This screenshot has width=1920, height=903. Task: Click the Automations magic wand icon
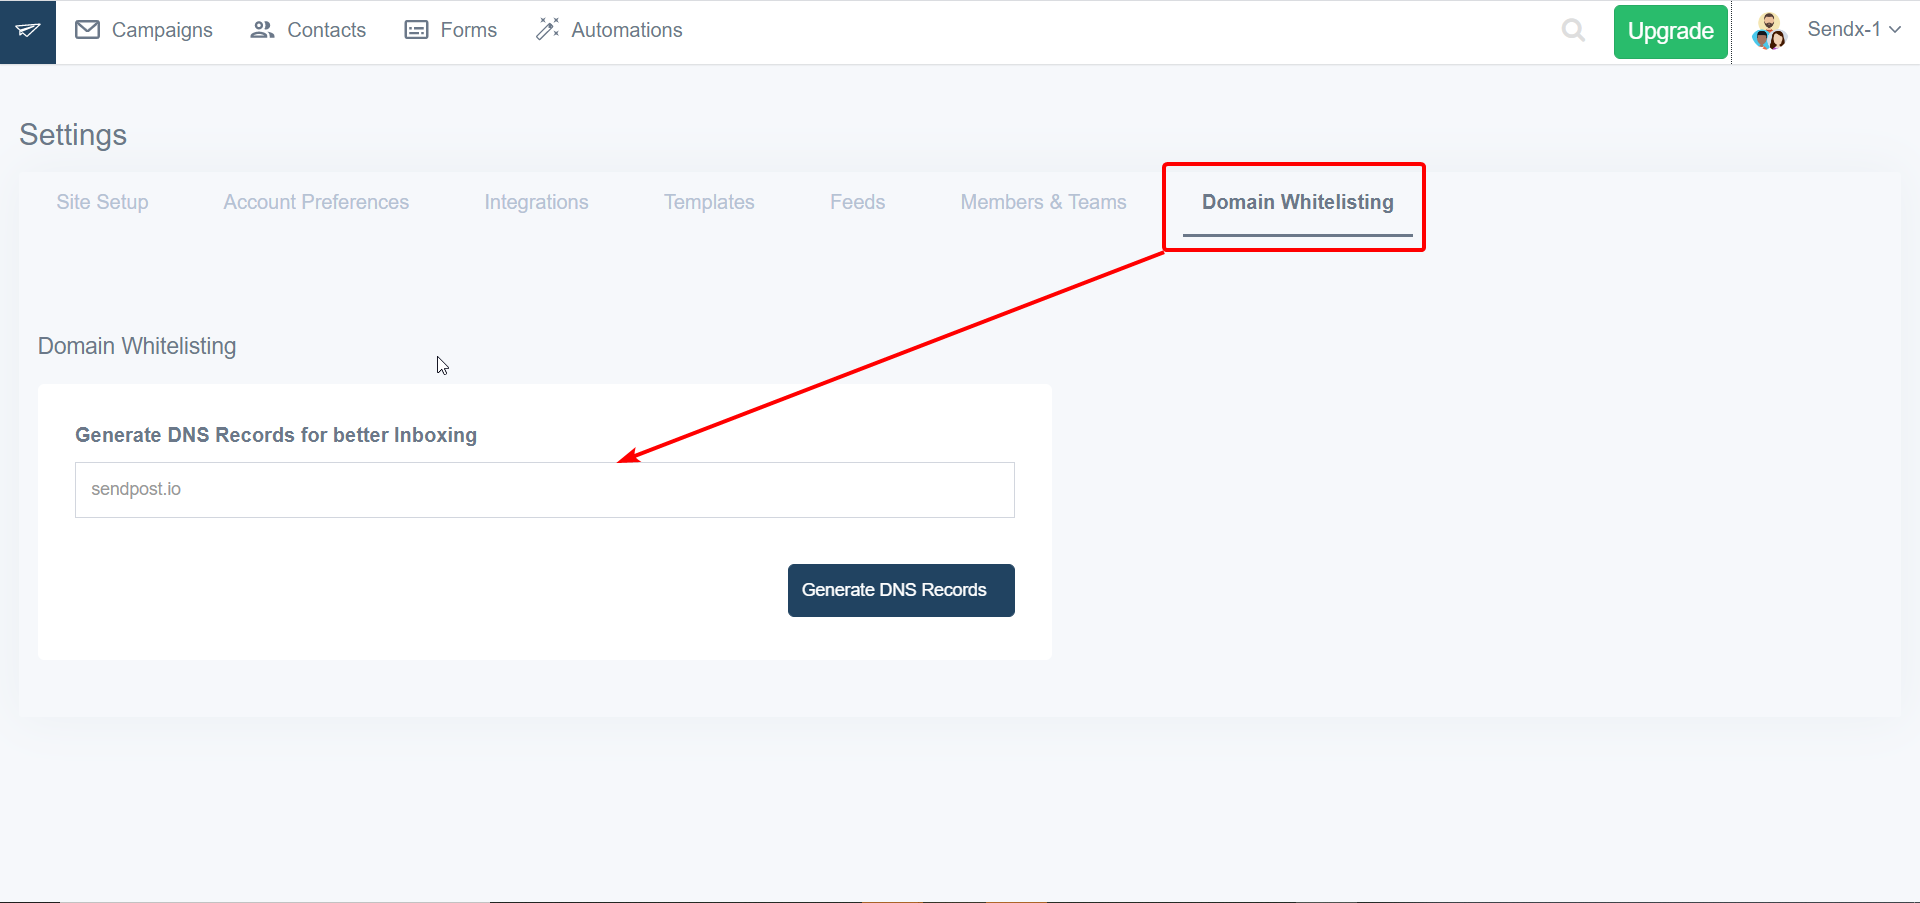point(547,29)
